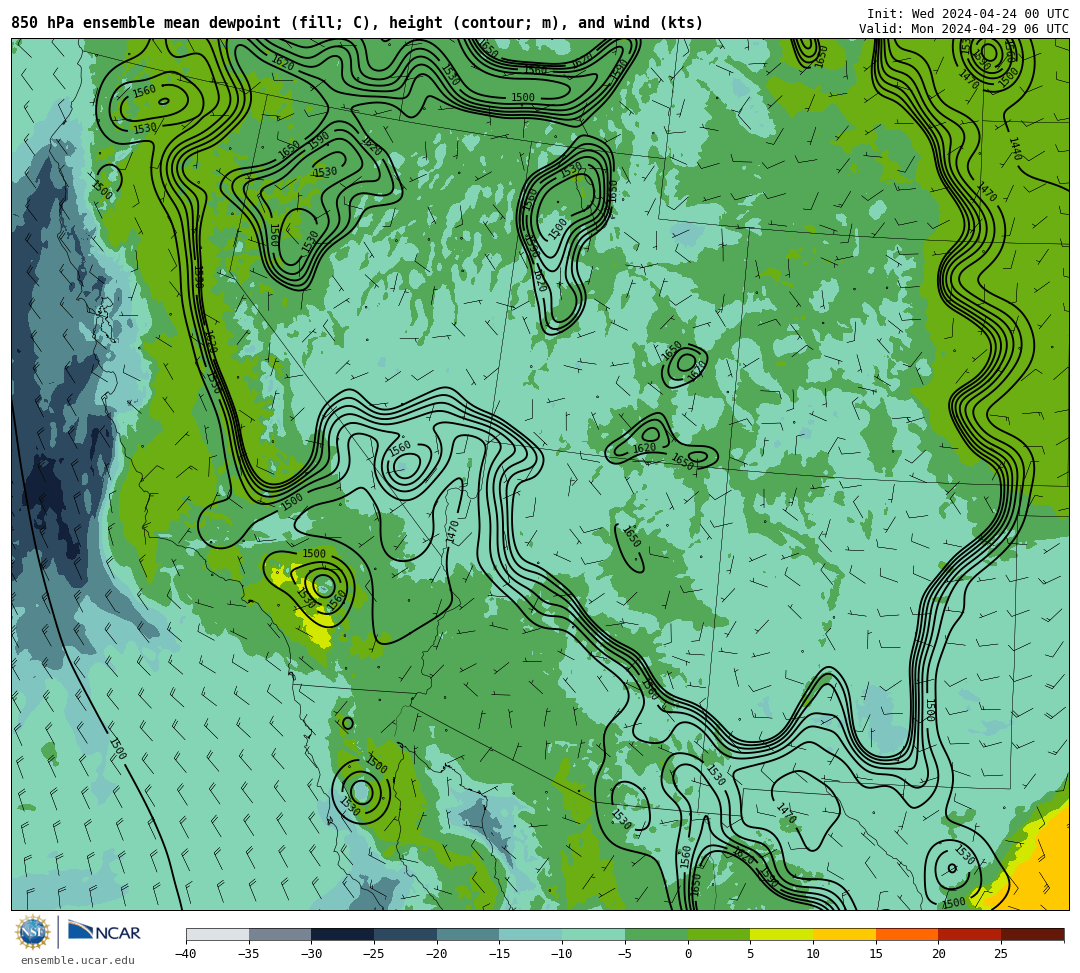
Task: Click the colorbar tick label '-15'
Action: coord(499,954)
